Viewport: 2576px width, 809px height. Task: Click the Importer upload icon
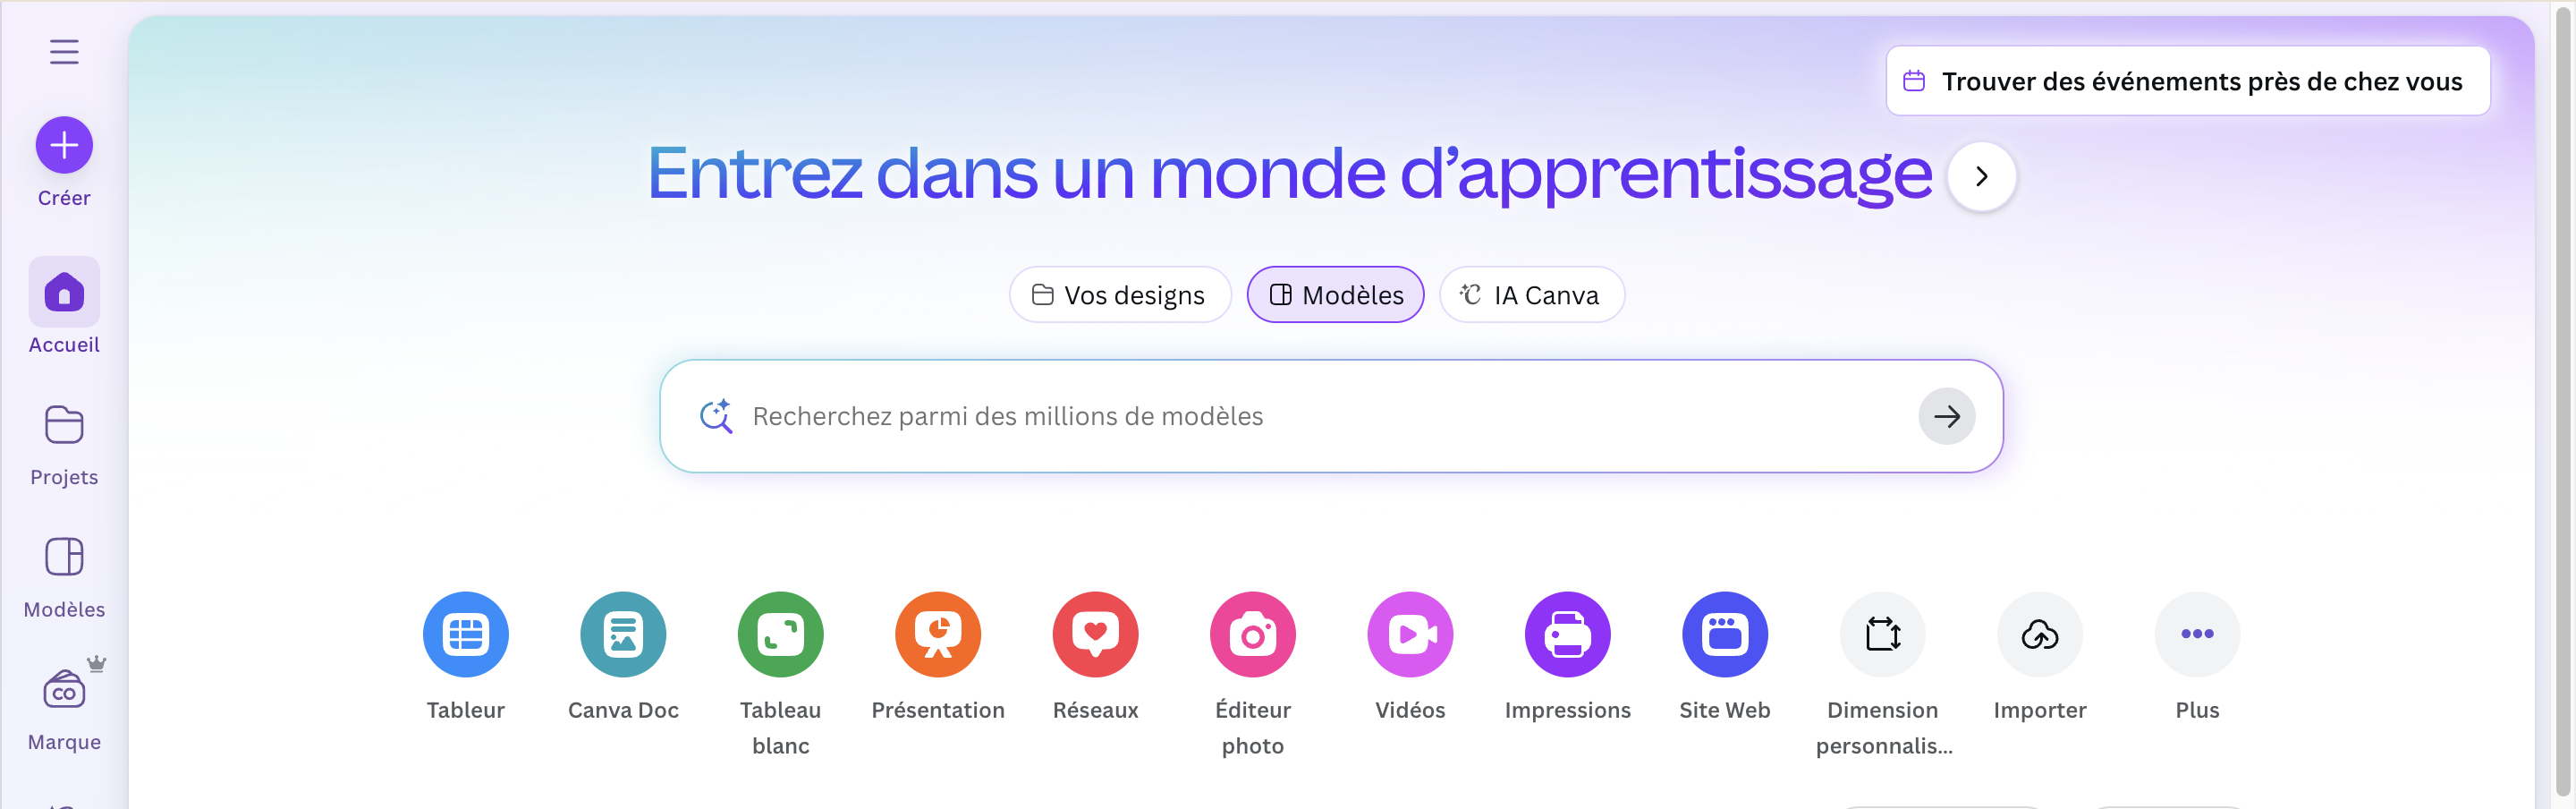pos(2040,634)
